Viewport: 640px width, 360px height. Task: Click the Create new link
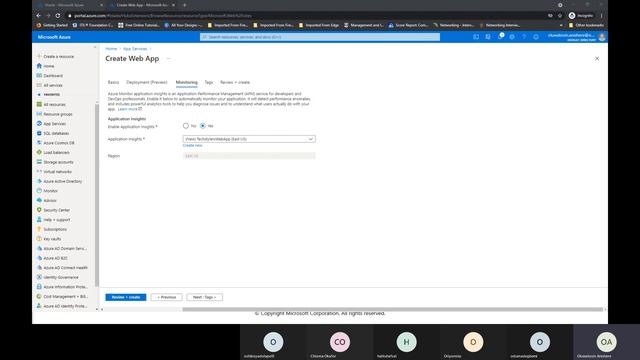click(x=192, y=146)
